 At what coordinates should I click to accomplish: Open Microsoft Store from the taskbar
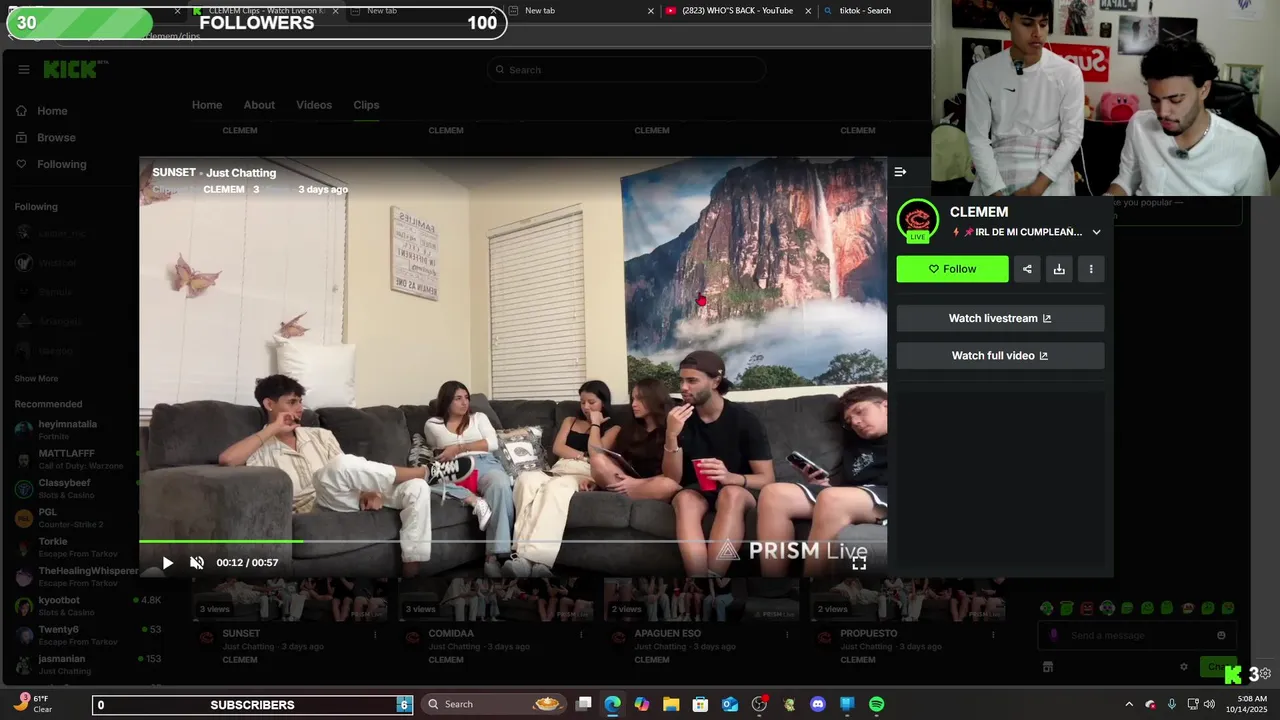tap(700, 704)
